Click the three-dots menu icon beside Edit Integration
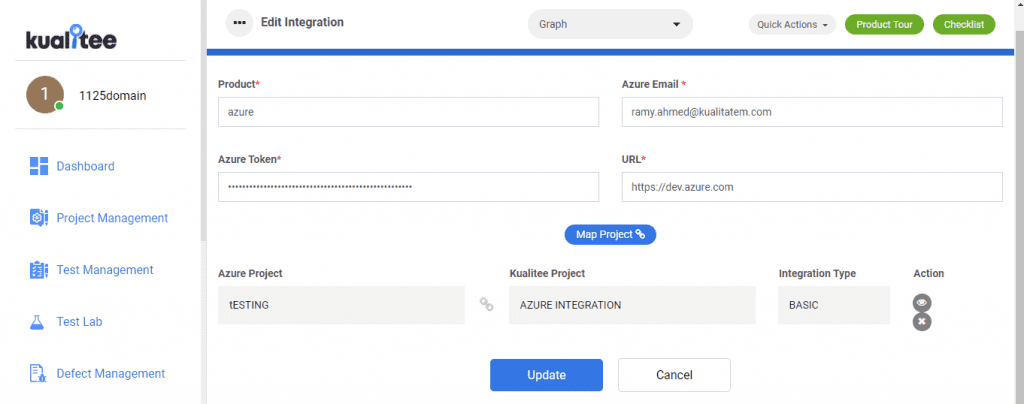Screen dimensions: 1024x404 (x=240, y=23)
